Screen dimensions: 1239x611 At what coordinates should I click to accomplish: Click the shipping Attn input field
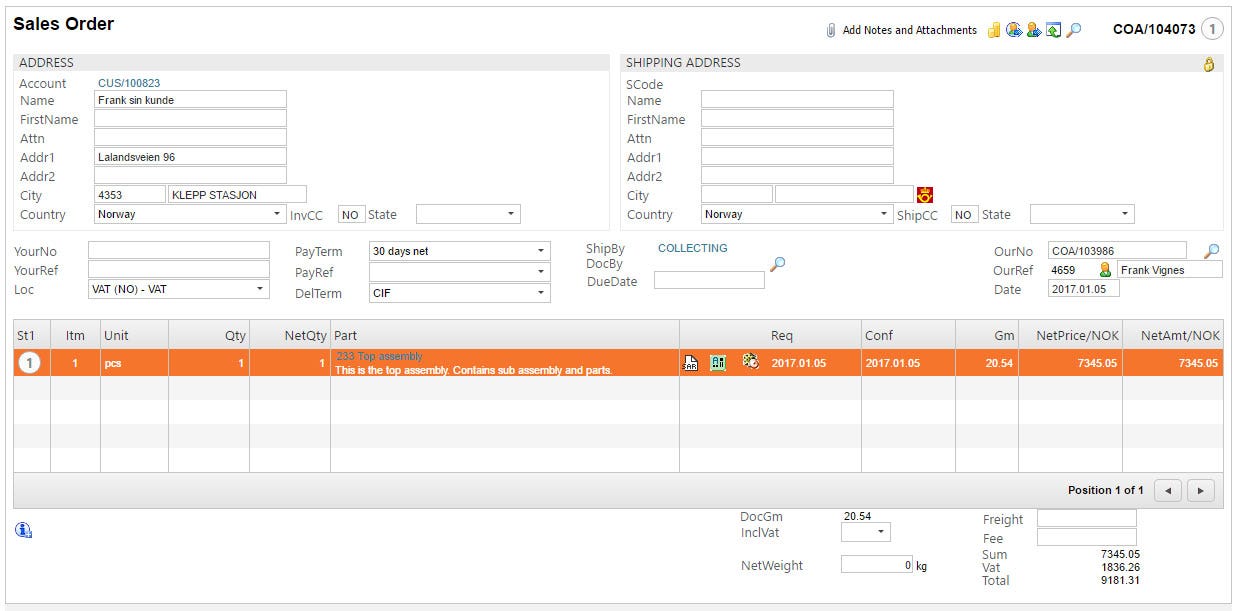click(x=797, y=138)
